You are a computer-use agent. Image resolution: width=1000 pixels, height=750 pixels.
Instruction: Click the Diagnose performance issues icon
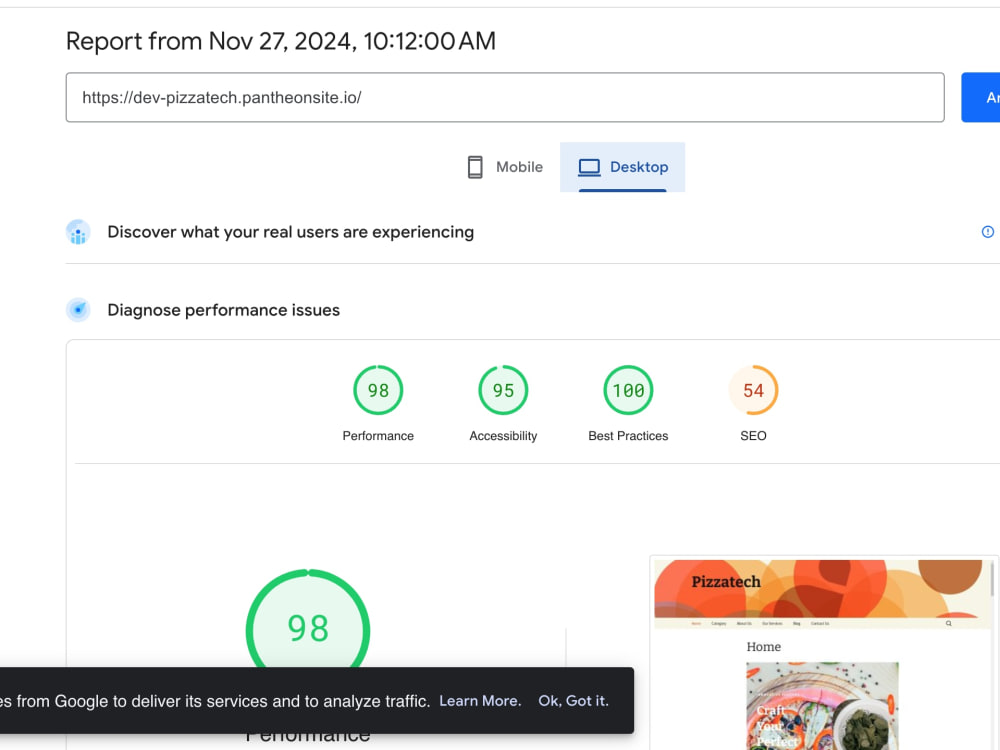coord(78,310)
